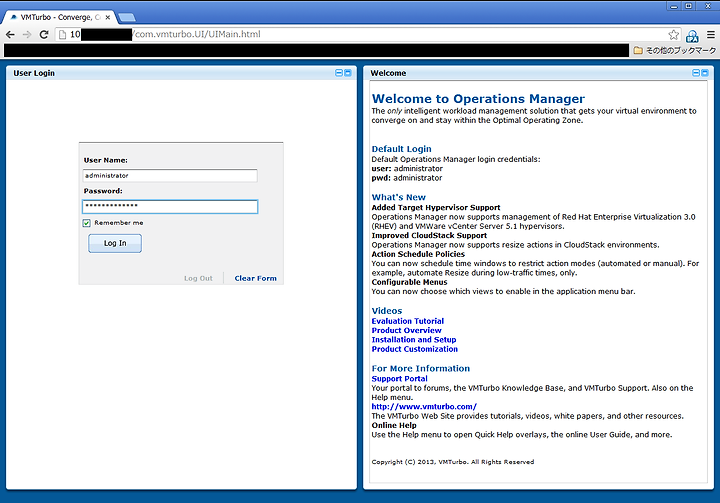Click the copyright VMTurbo text
The height and width of the screenshot is (503, 720).
[x=453, y=462]
